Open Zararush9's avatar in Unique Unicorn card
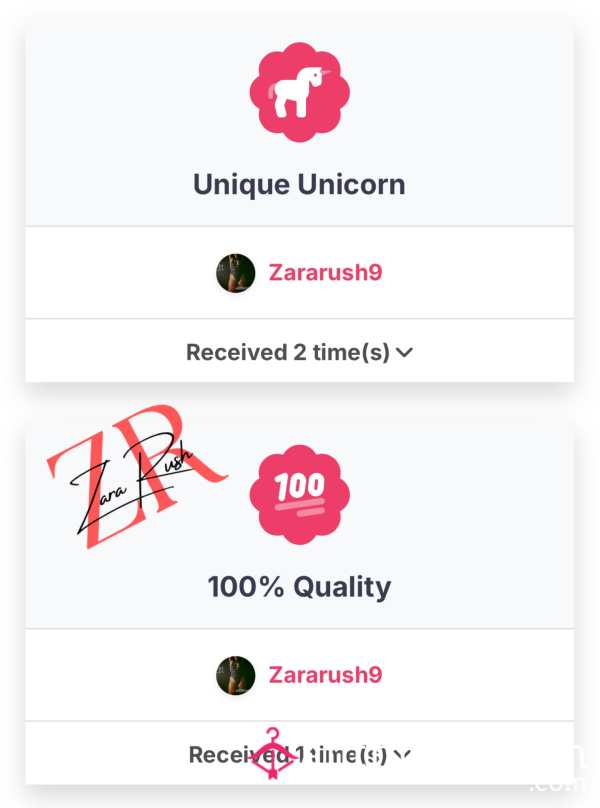Image resolution: width=600 pixels, height=808 pixels. pos(236,273)
